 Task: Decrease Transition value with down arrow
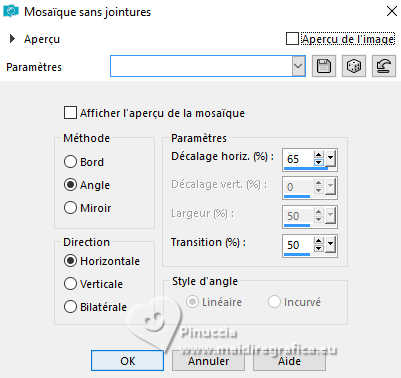tap(319, 248)
